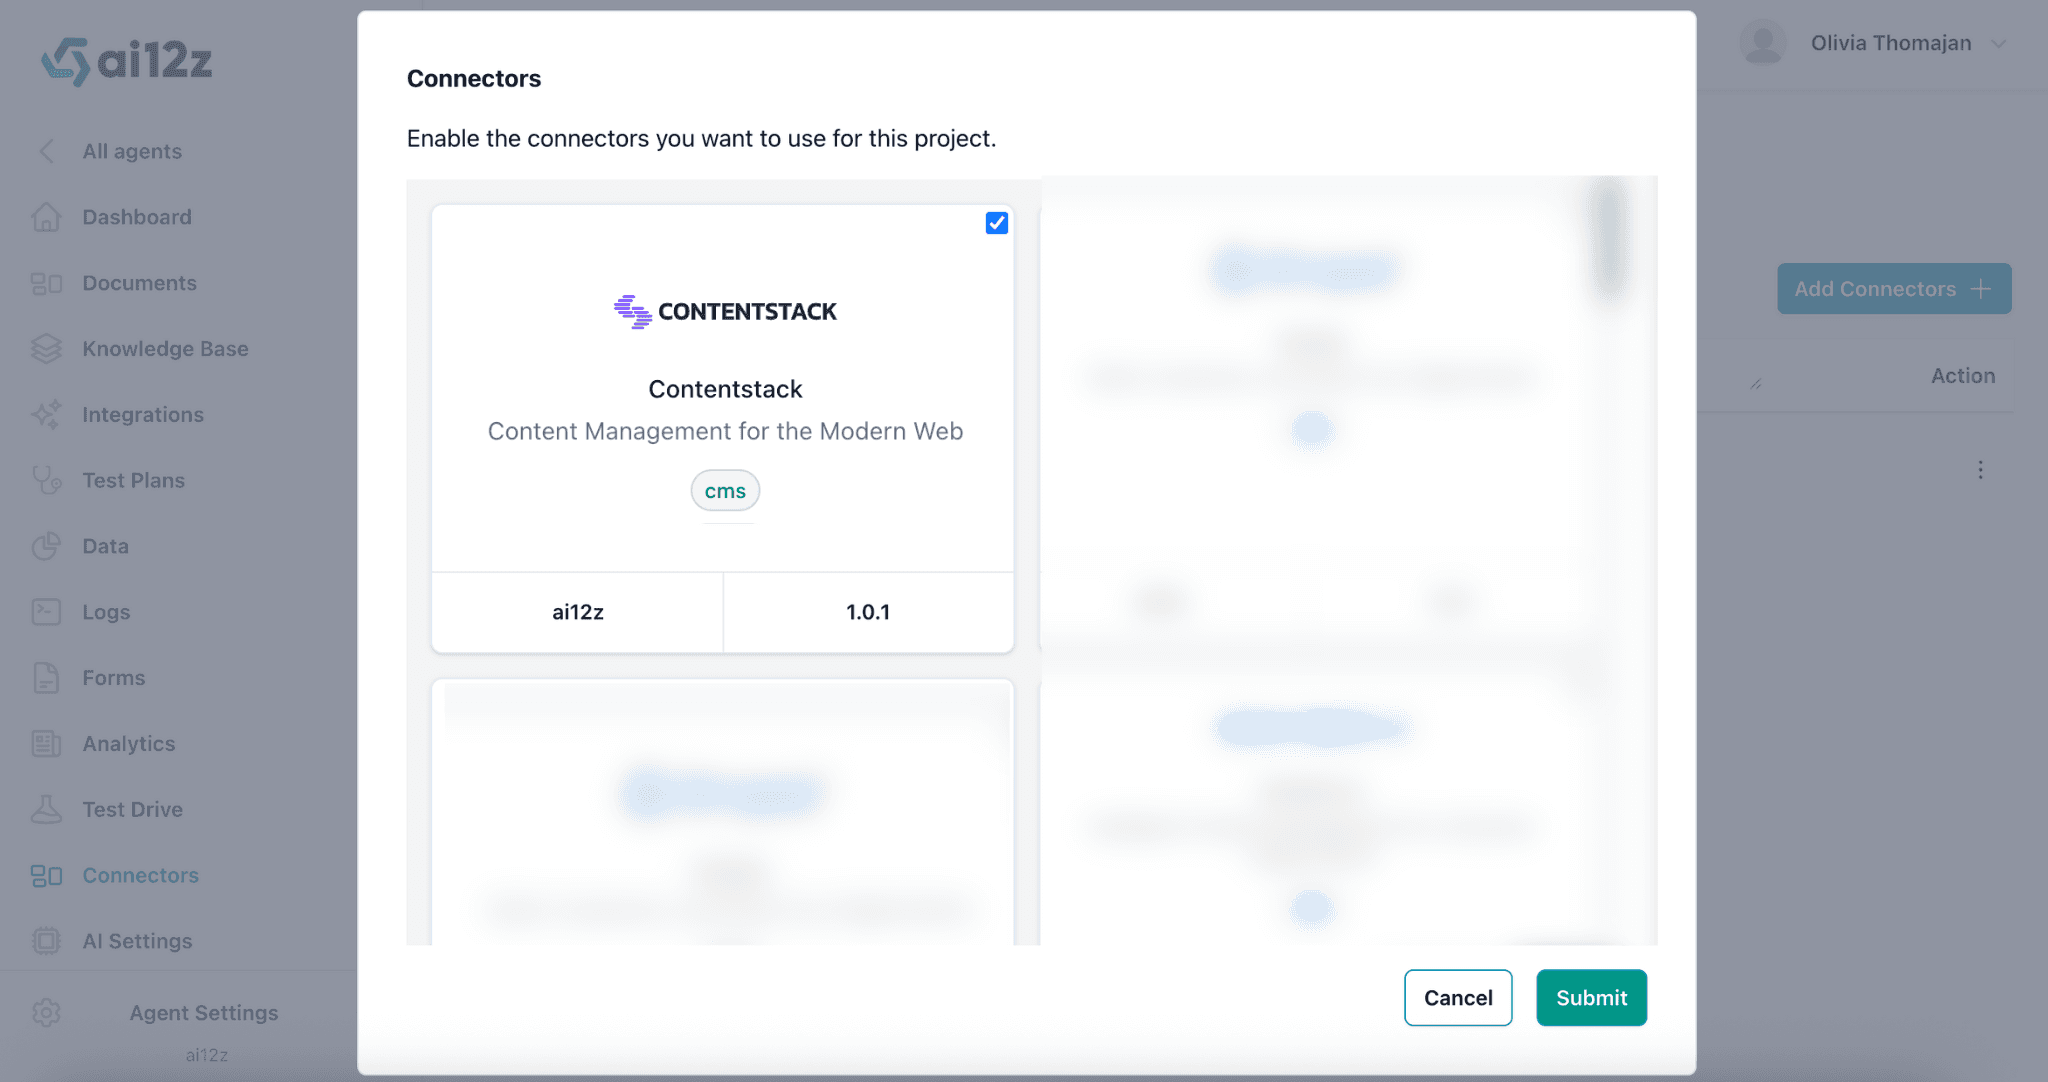Image resolution: width=2048 pixels, height=1082 pixels.
Task: Open Test Plans from the sidebar
Action: point(132,480)
